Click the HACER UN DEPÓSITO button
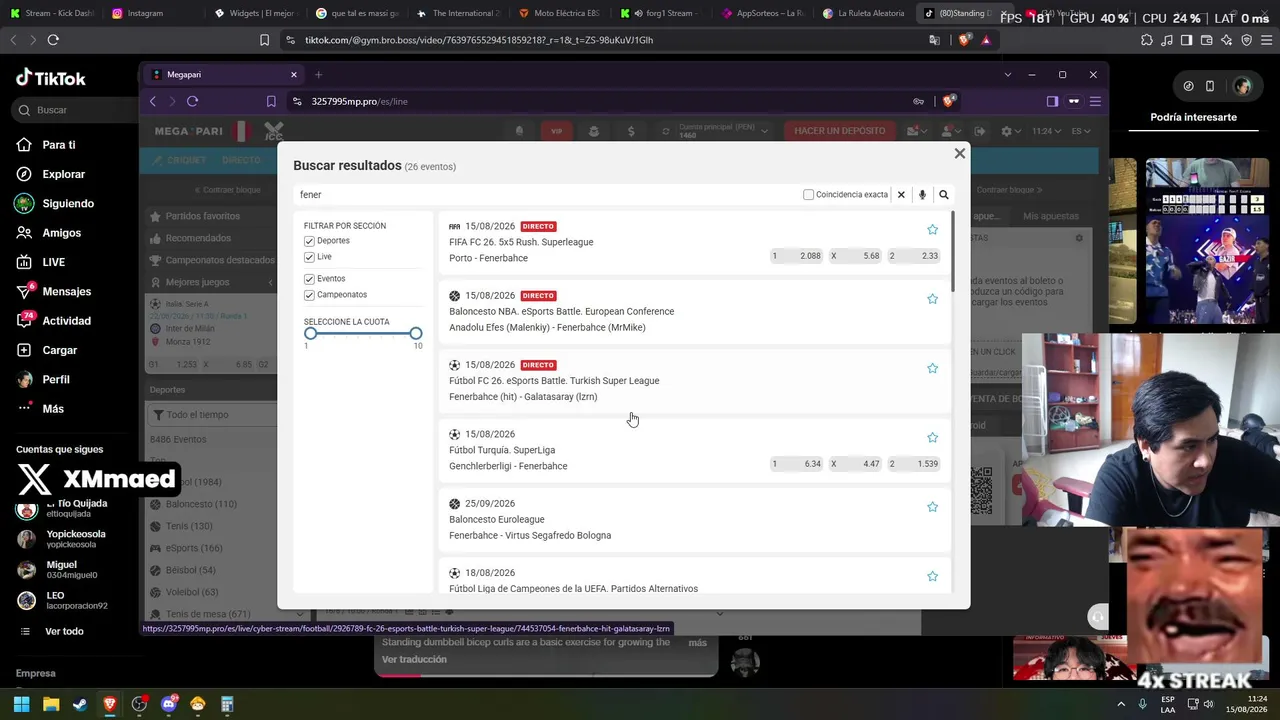The height and width of the screenshot is (720, 1280). tap(840, 131)
